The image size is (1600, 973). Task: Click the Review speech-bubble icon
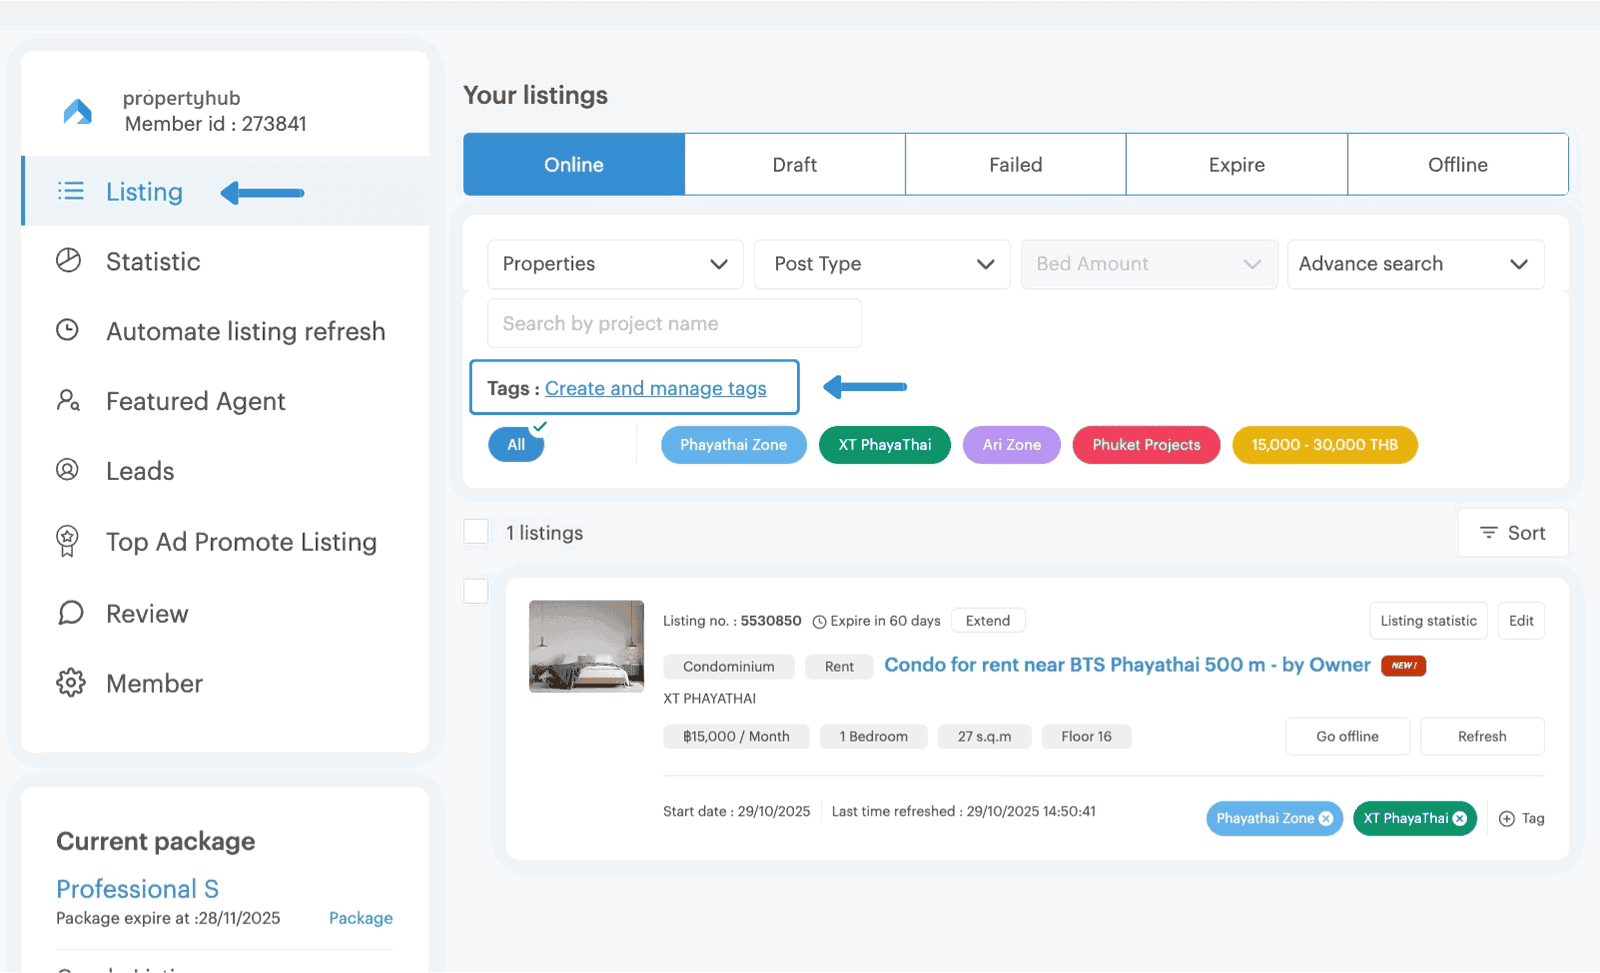coord(70,612)
